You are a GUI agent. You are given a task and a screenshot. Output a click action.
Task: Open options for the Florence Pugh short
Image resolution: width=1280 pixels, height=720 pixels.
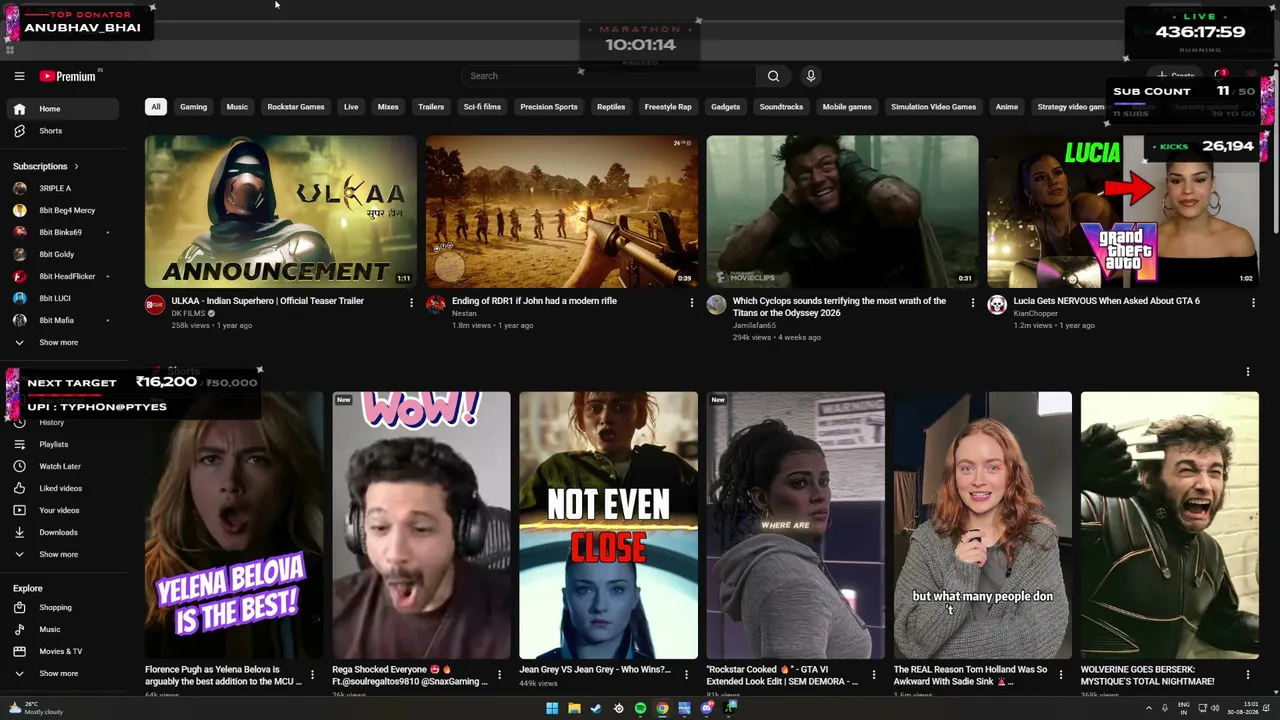pos(312,675)
